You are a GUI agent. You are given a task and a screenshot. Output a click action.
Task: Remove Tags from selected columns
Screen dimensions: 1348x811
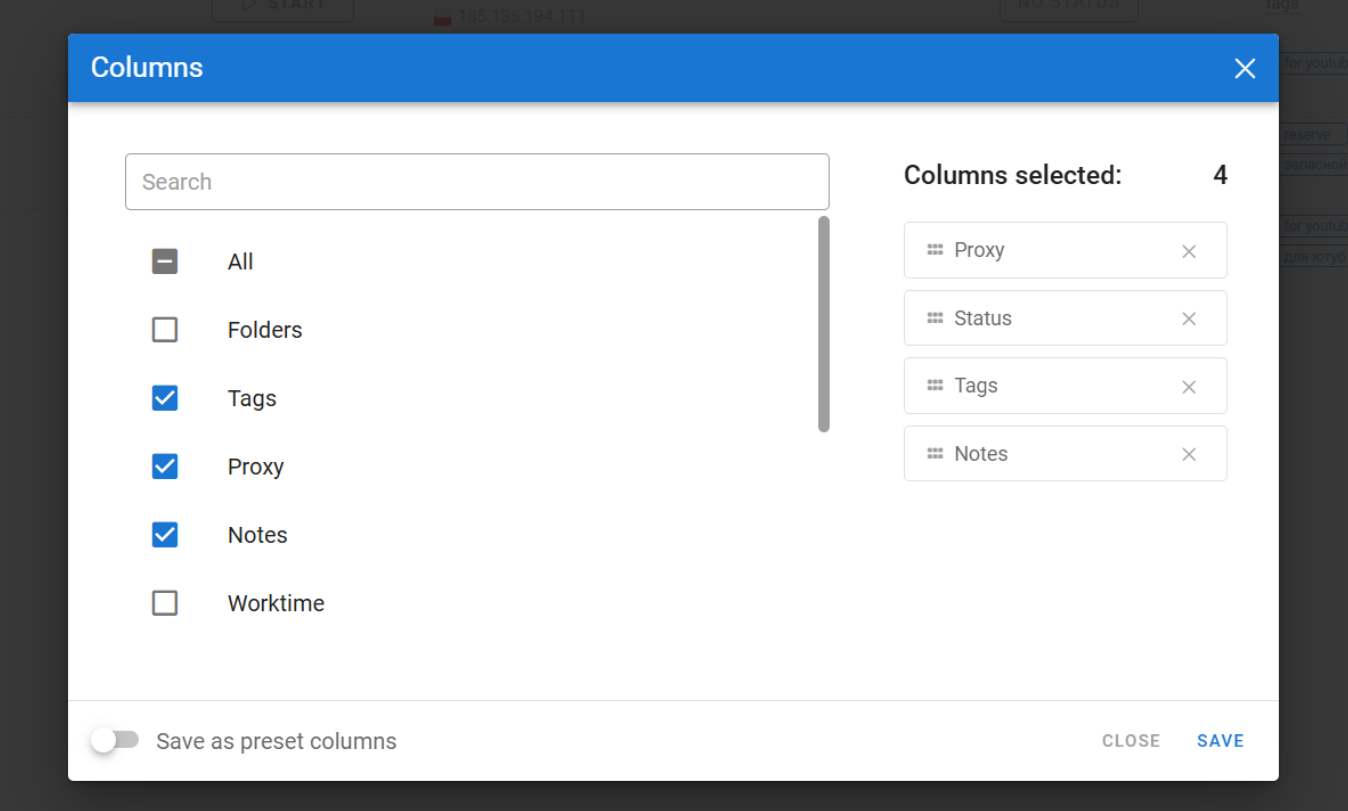[1188, 387]
